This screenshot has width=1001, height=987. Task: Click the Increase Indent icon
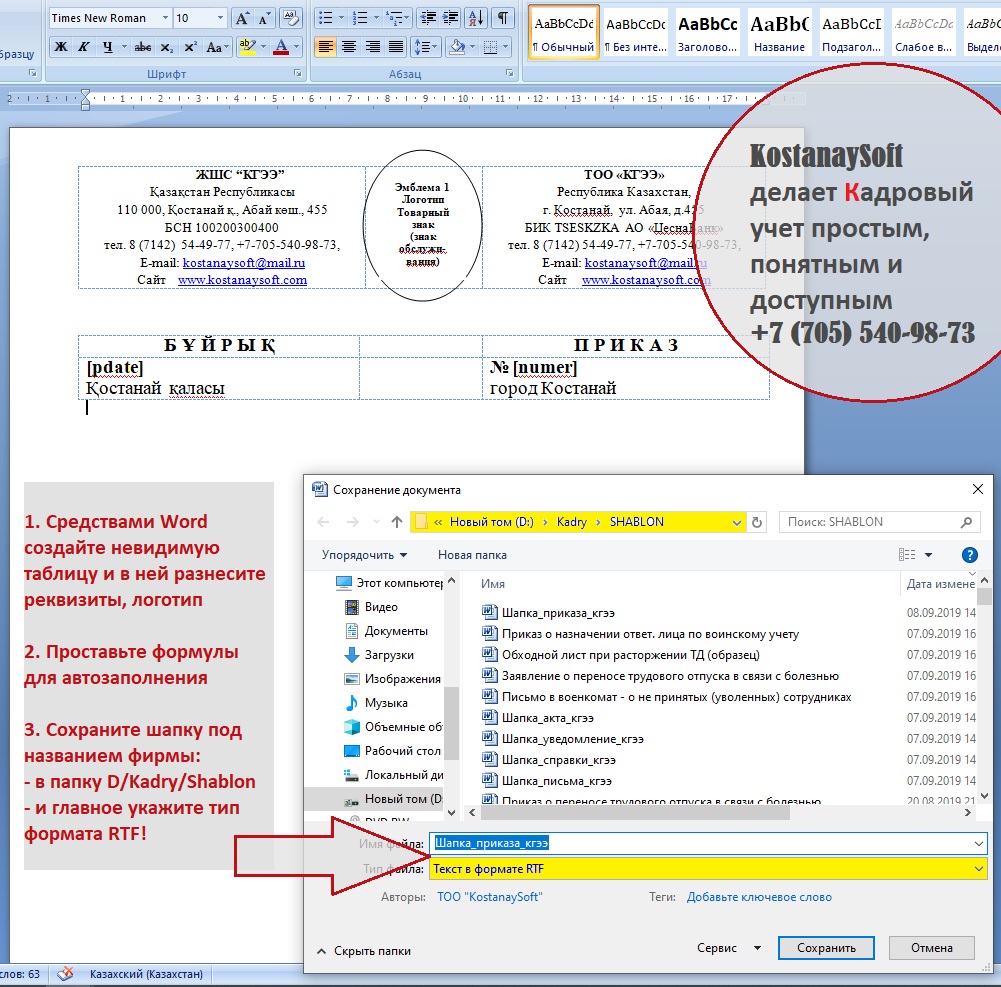[451, 18]
